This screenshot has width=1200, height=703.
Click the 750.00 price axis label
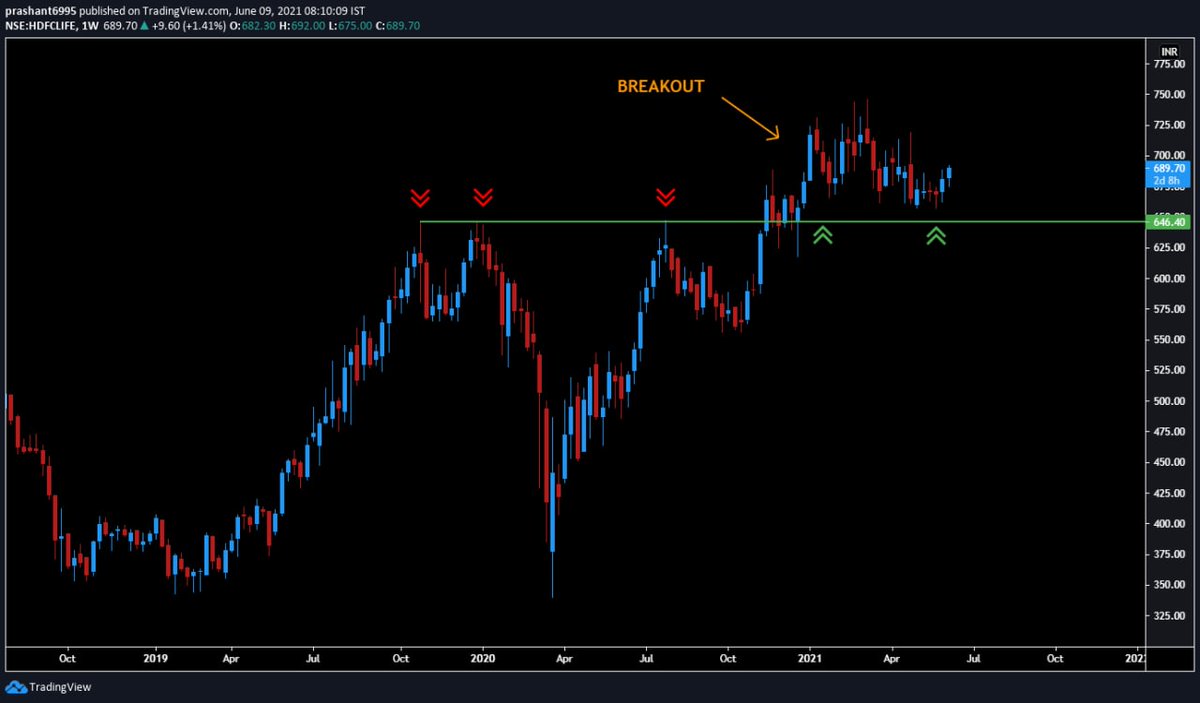pyautogui.click(x=1169, y=95)
